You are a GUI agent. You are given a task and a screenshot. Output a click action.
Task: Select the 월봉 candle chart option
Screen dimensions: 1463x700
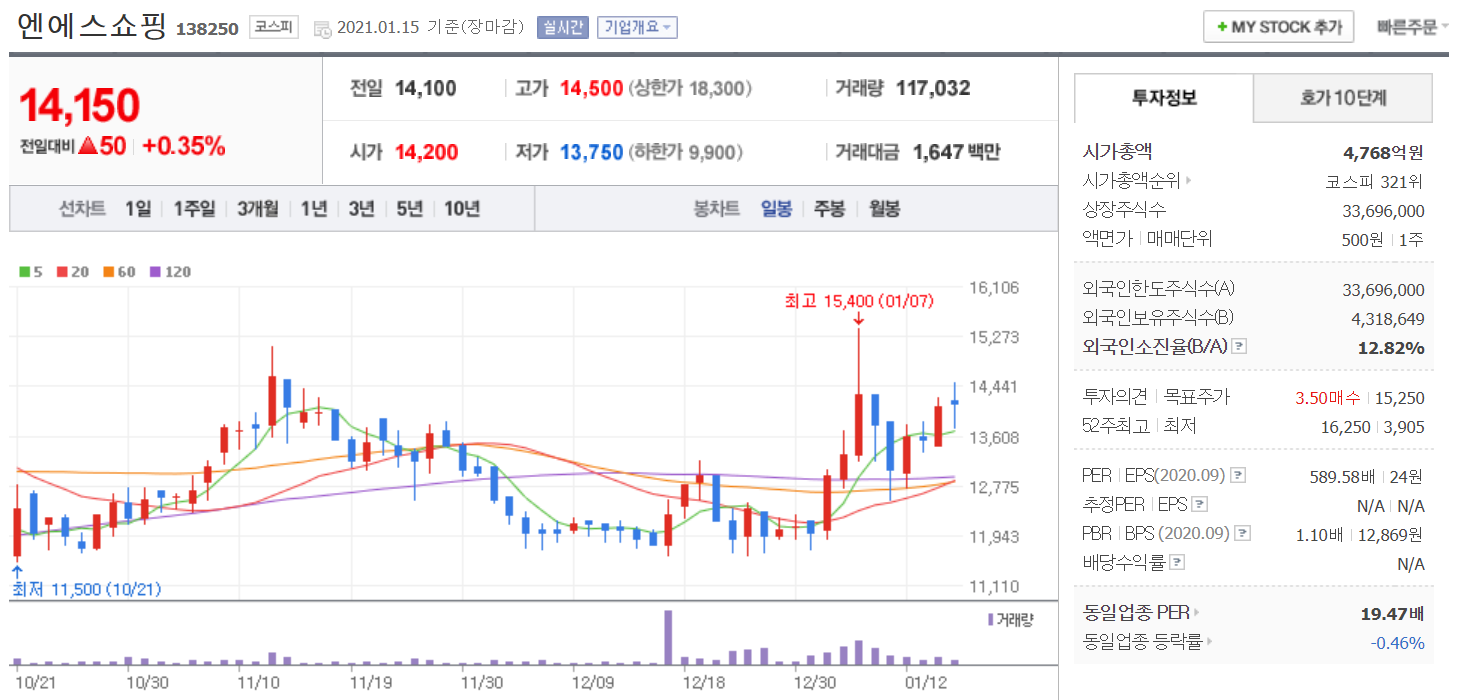(883, 208)
